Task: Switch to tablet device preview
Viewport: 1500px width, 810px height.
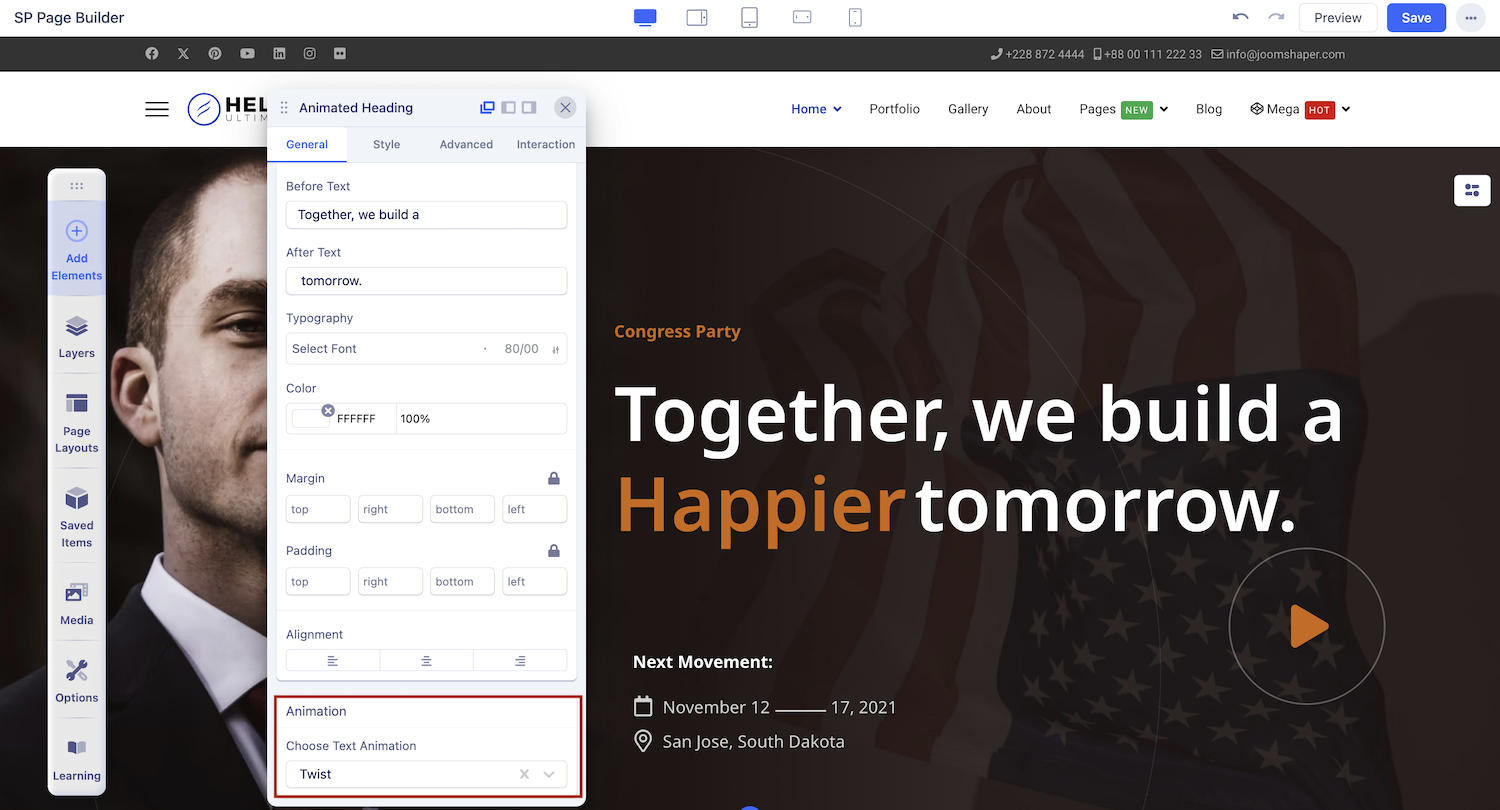Action: 749,18
